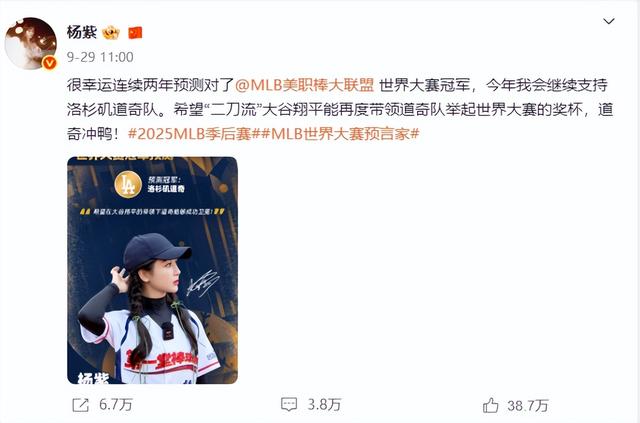The height and width of the screenshot is (423, 640).
Task: Click the repost count 6.7万
Action: [x=116, y=405]
